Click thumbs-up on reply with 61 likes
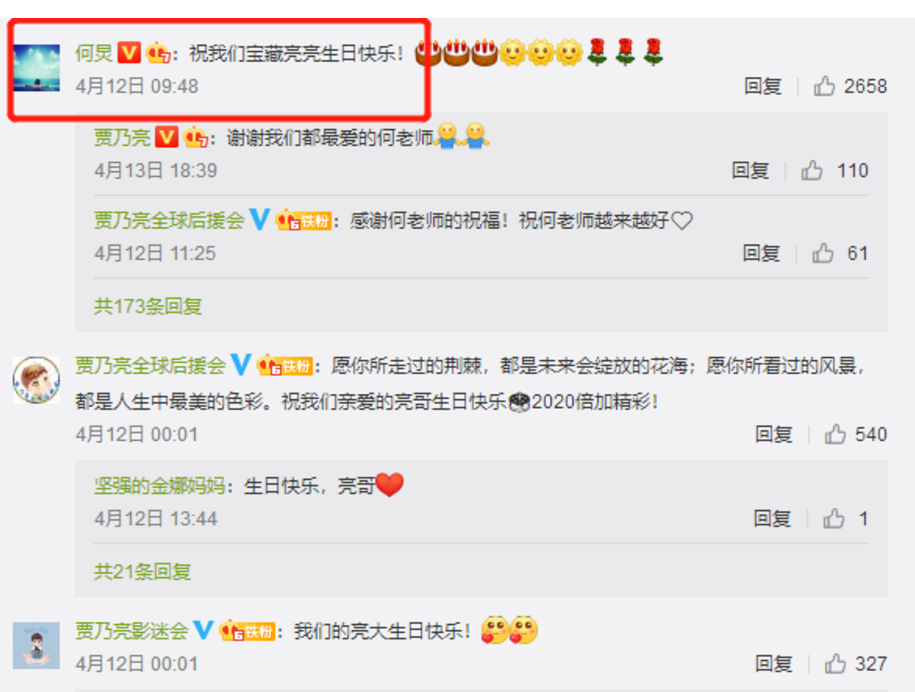This screenshot has width=915, height=692. [x=823, y=253]
